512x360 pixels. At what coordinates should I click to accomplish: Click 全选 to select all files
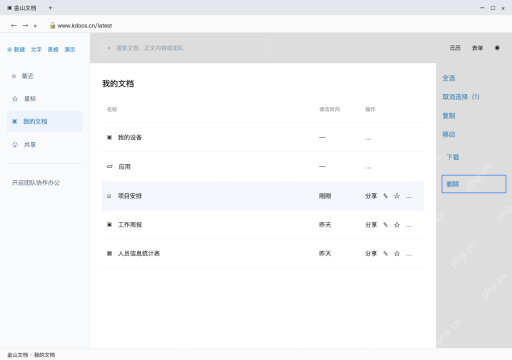point(449,78)
